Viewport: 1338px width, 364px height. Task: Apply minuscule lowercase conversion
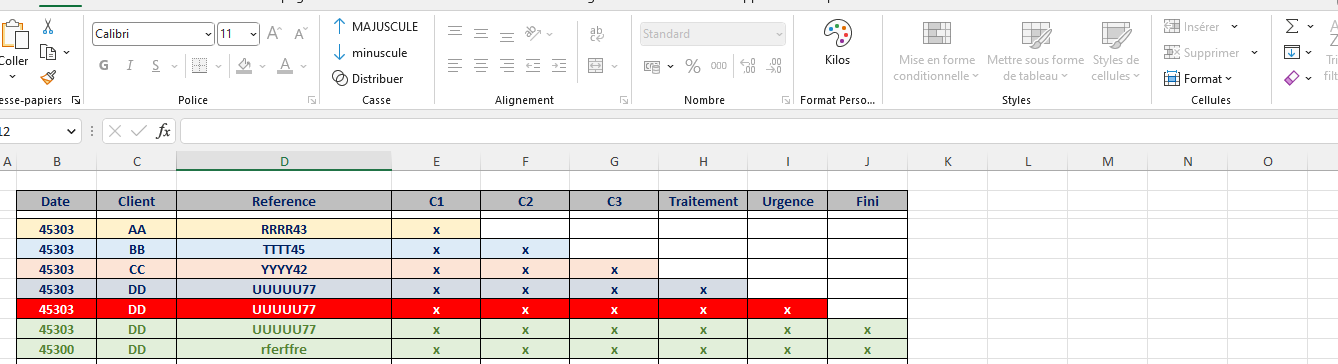coord(370,52)
